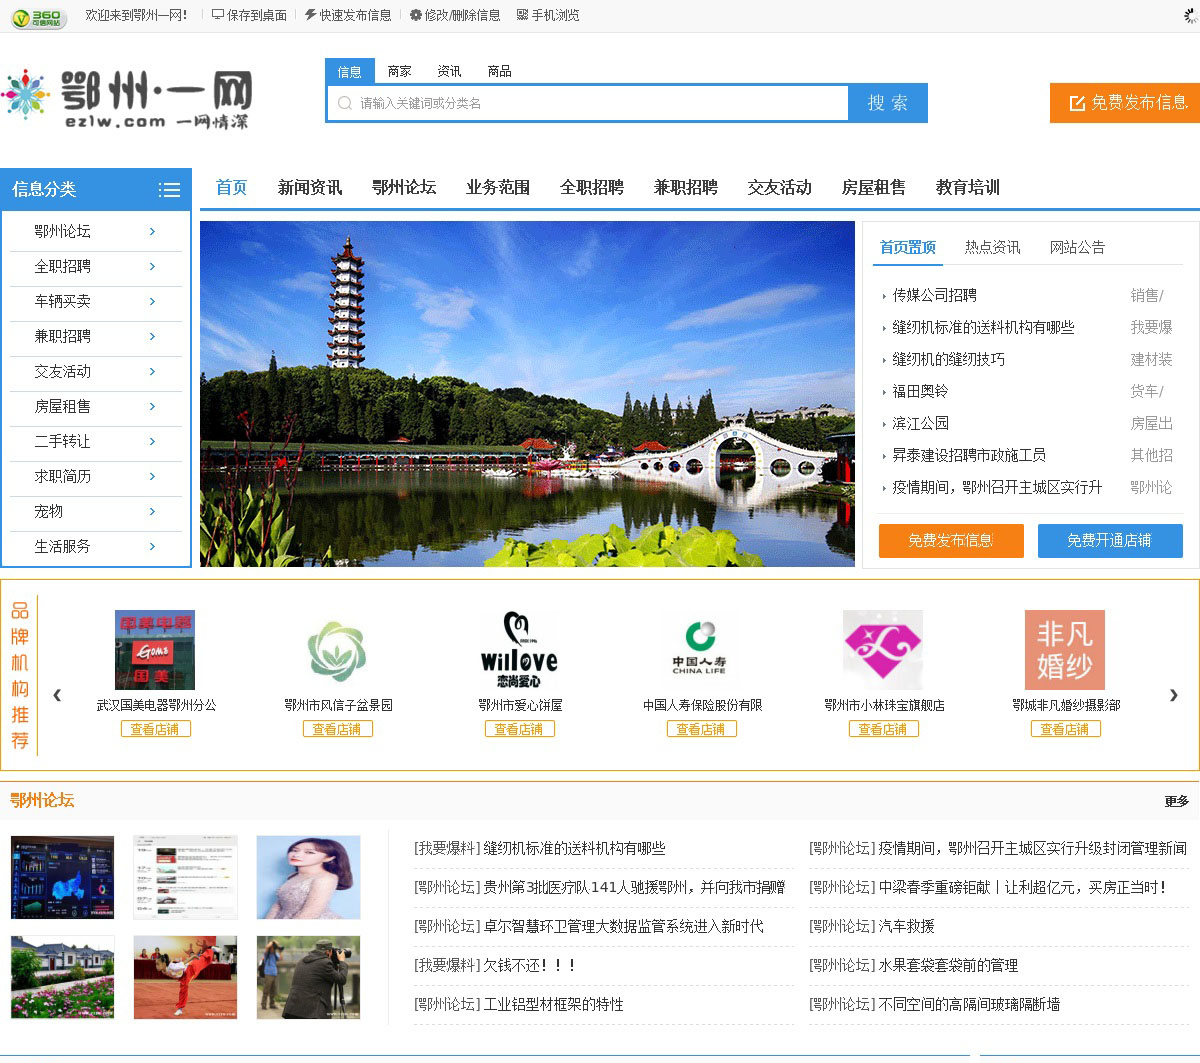Click the 小林珠宝 diamond logo
1200x1063 pixels.
coord(883,650)
